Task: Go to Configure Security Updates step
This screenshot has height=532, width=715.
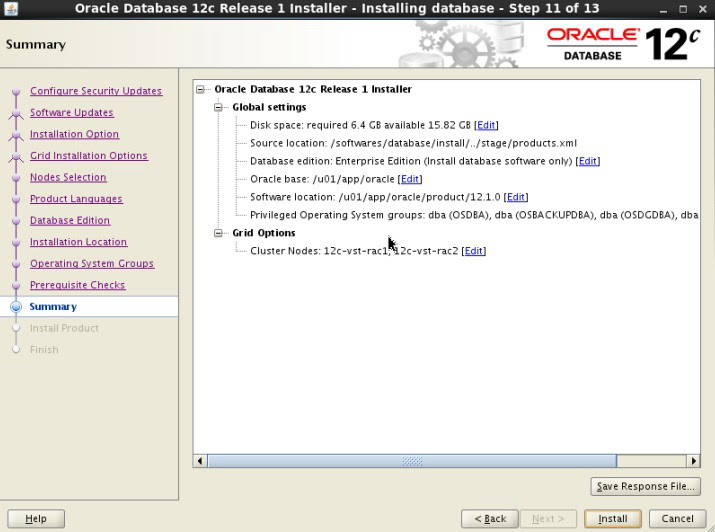Action: tap(96, 91)
